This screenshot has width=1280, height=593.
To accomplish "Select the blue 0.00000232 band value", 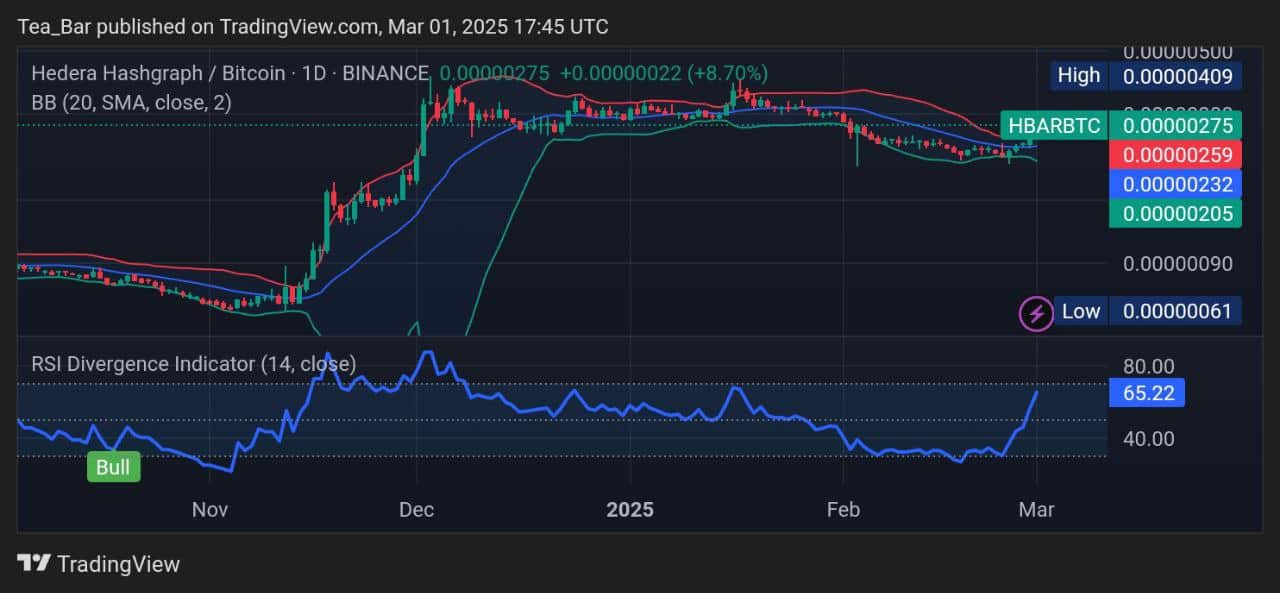I will pos(1177,184).
